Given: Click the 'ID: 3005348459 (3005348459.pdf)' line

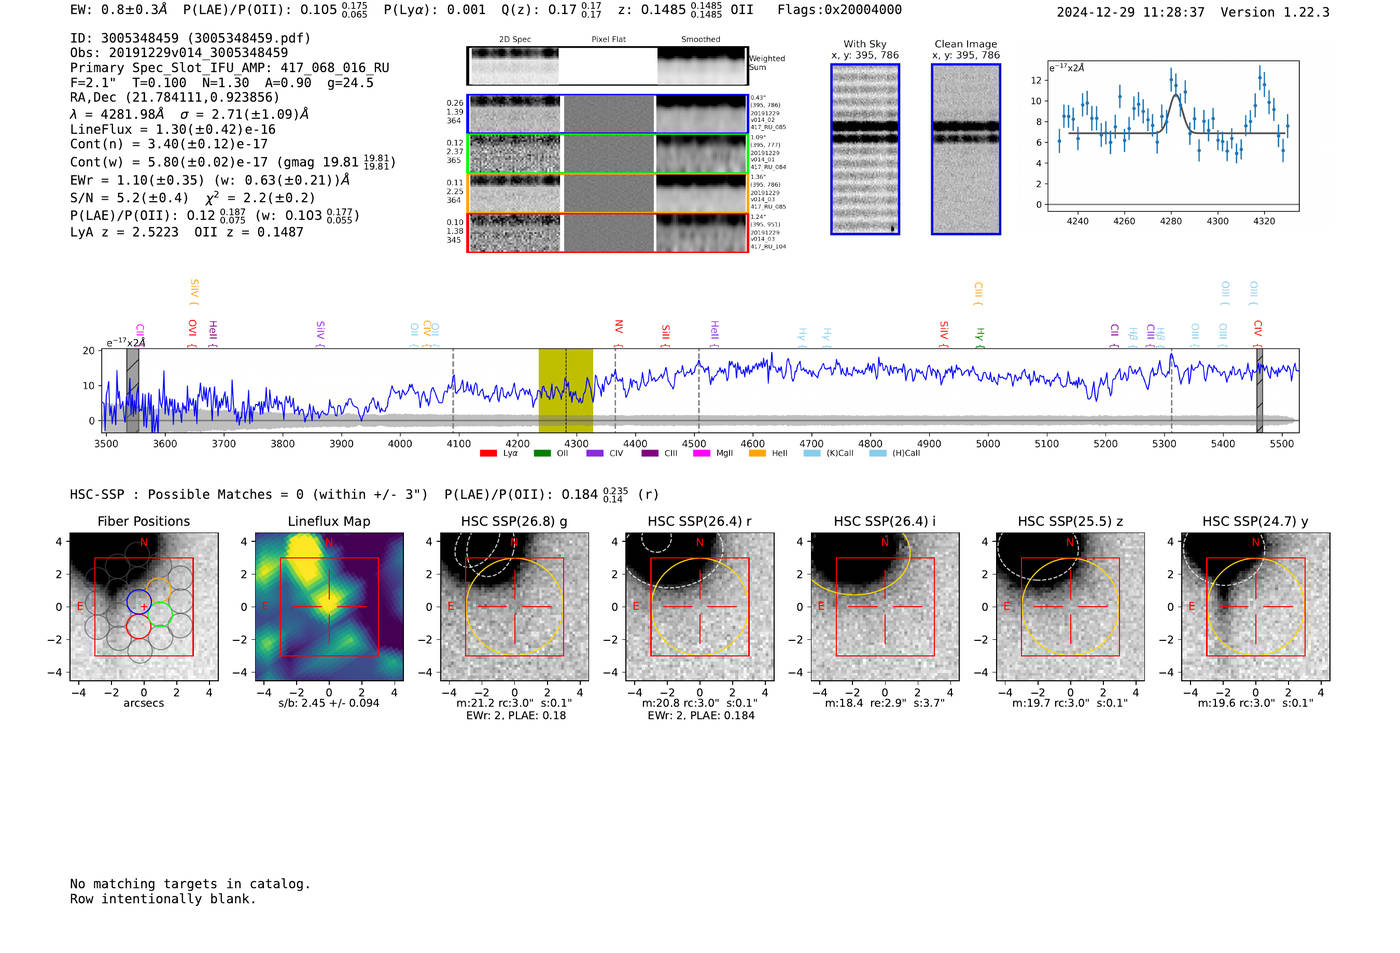Looking at the screenshot, I should coord(190,38).
